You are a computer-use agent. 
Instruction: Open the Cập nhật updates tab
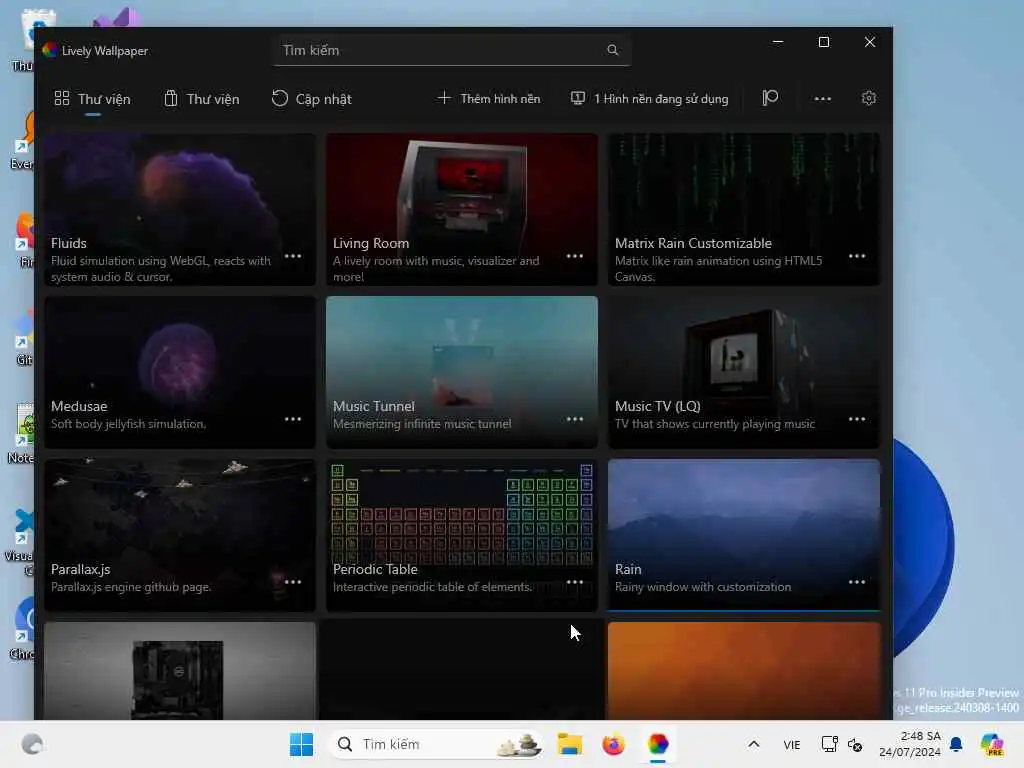(x=312, y=99)
